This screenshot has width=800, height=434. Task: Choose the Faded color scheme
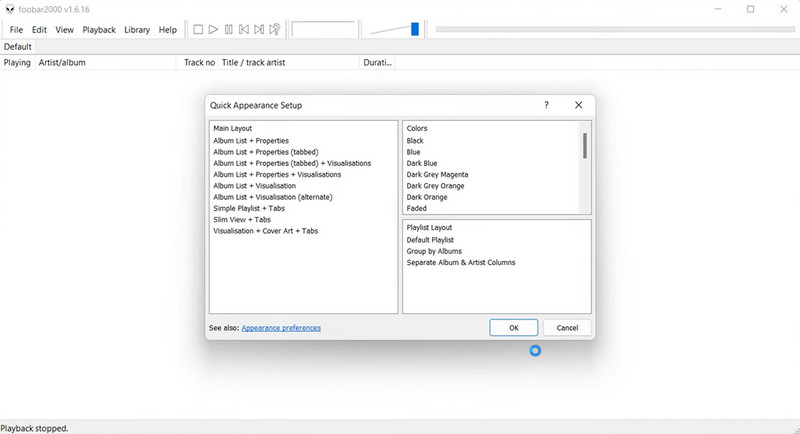tap(416, 208)
